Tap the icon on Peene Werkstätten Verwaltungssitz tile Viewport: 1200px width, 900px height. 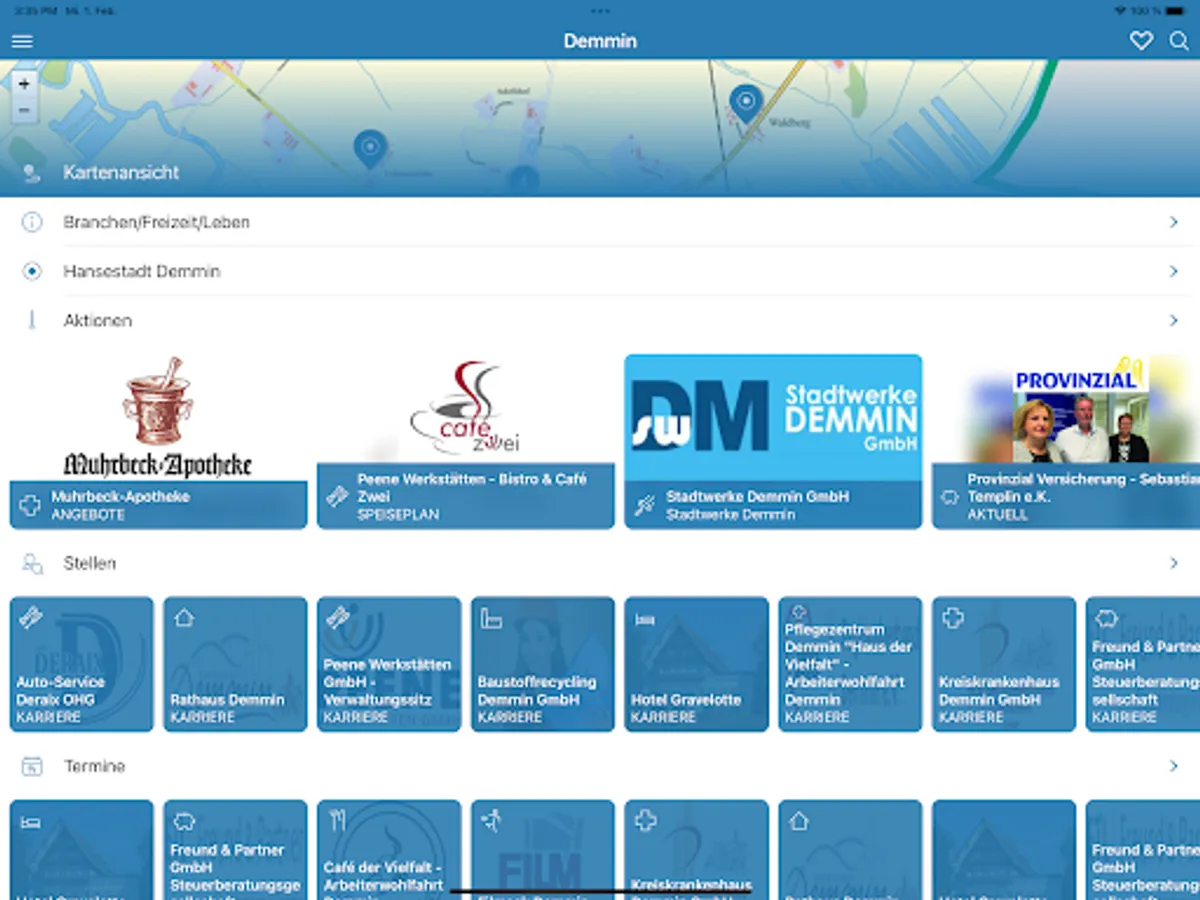(338, 618)
